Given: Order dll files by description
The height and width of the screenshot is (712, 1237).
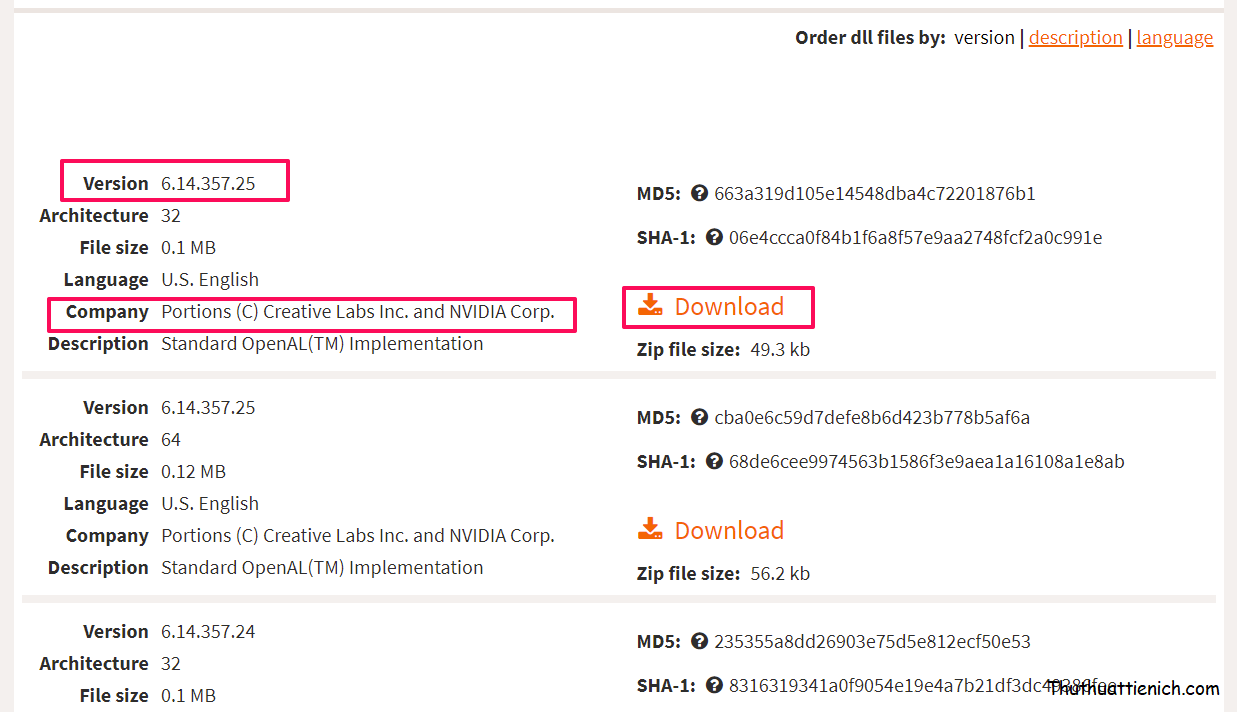Looking at the screenshot, I should (x=1075, y=38).
